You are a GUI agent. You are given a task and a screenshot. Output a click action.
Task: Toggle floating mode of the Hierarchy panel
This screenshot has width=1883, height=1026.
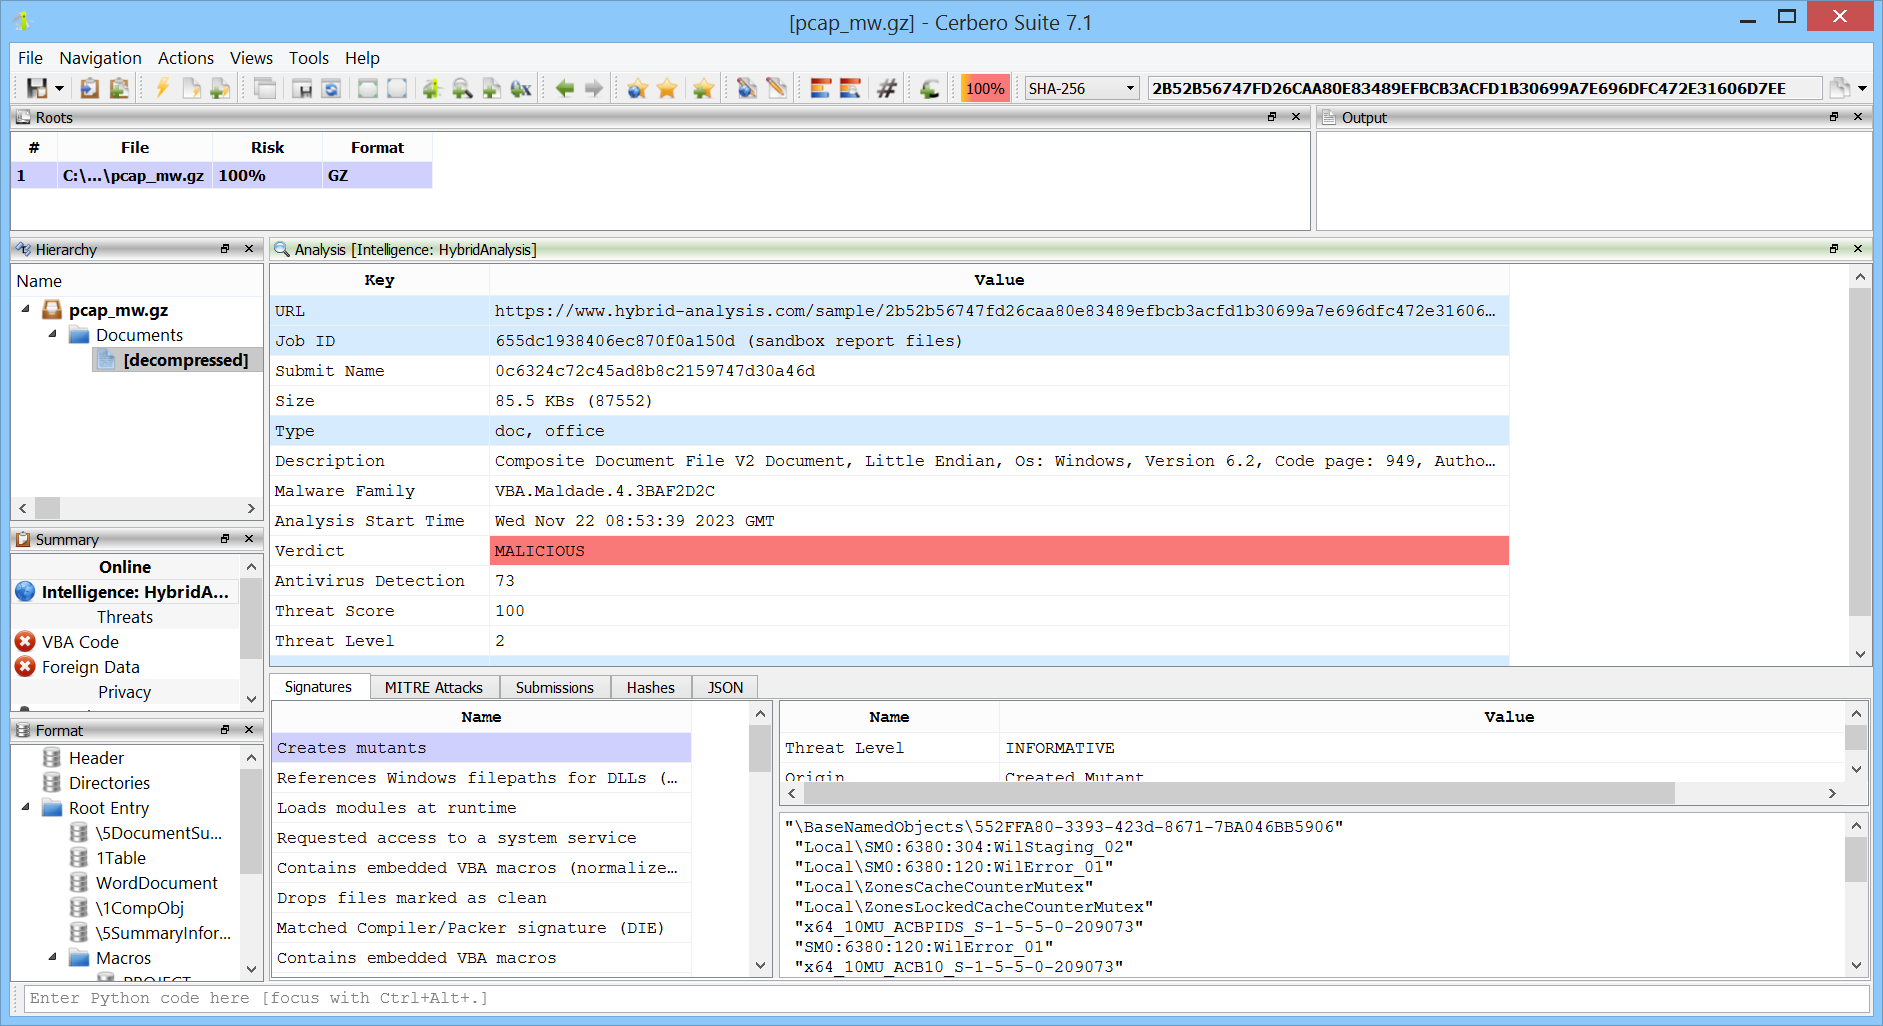(x=224, y=249)
